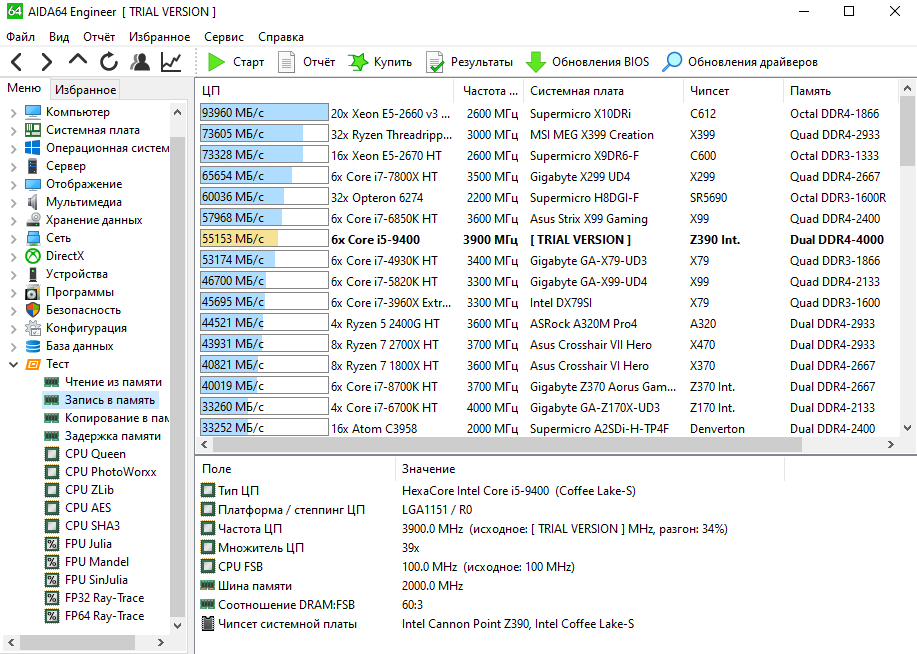Switch to the Меню tab
Screen dimensions: 917x654
24,88
